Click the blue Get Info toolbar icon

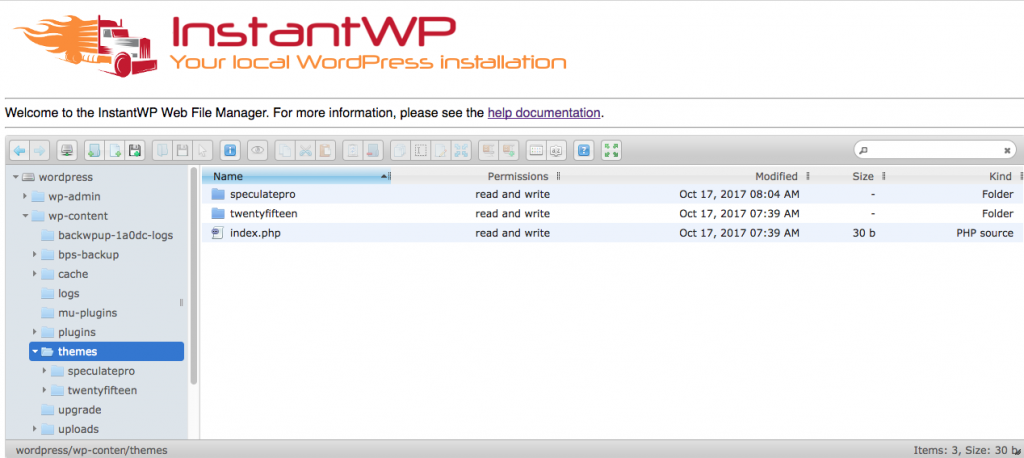click(229, 150)
